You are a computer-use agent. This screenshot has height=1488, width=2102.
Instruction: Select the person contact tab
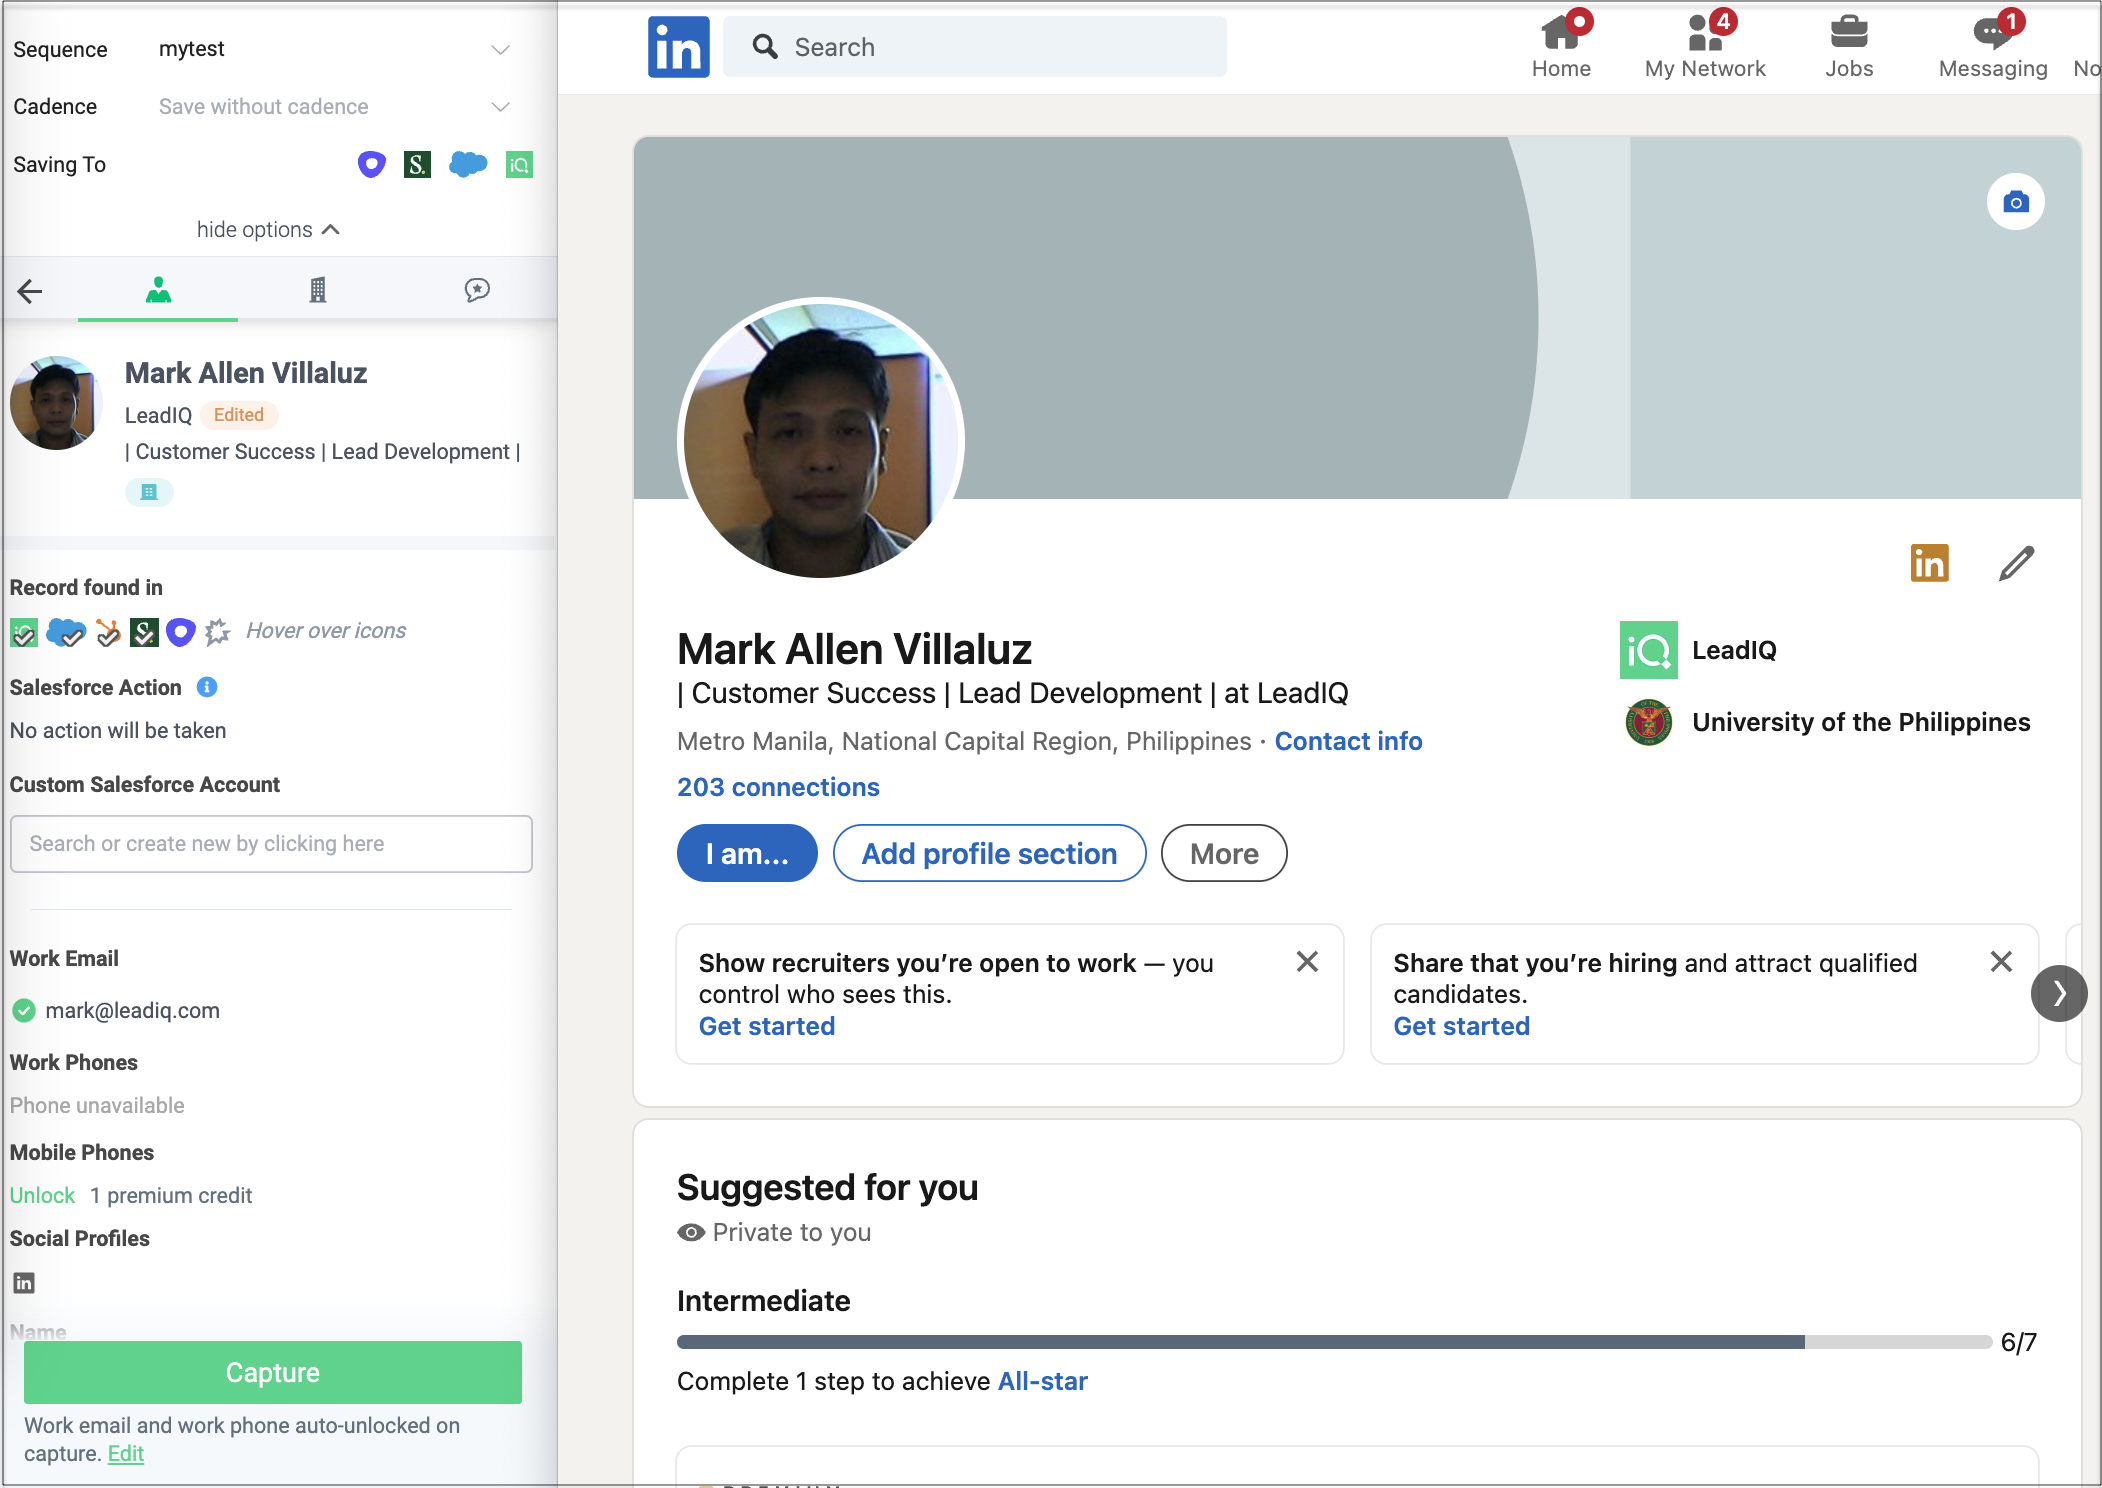(158, 290)
